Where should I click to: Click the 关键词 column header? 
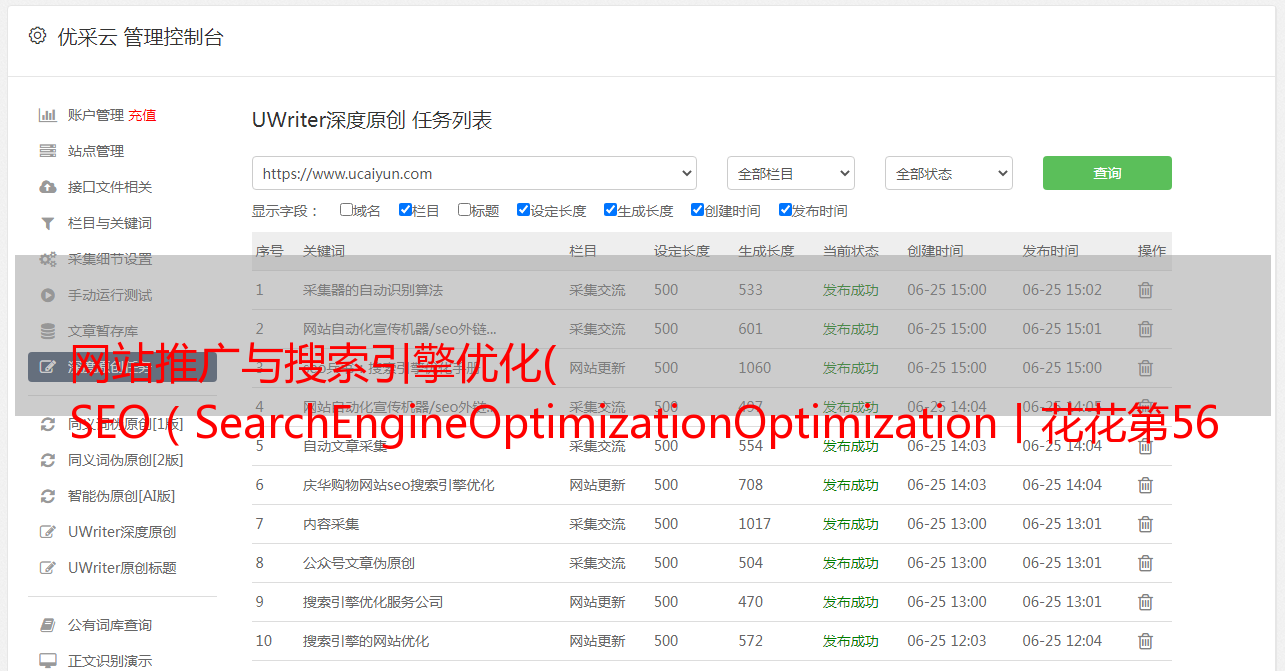[324, 251]
